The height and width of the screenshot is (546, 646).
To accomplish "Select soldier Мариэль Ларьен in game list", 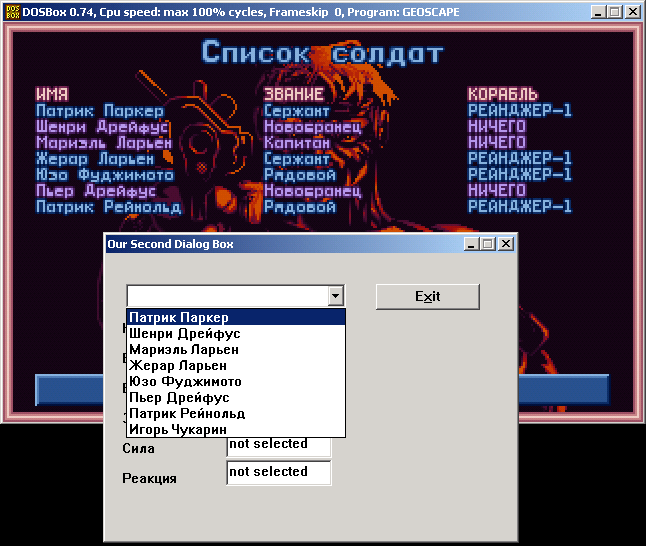I will [104, 143].
